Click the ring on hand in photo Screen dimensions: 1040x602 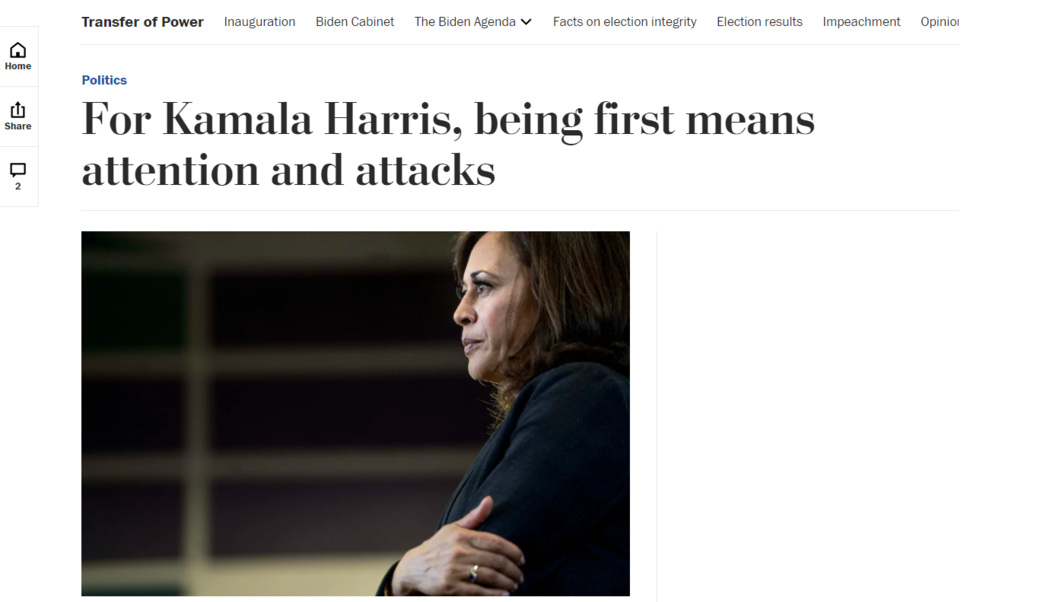(x=474, y=573)
